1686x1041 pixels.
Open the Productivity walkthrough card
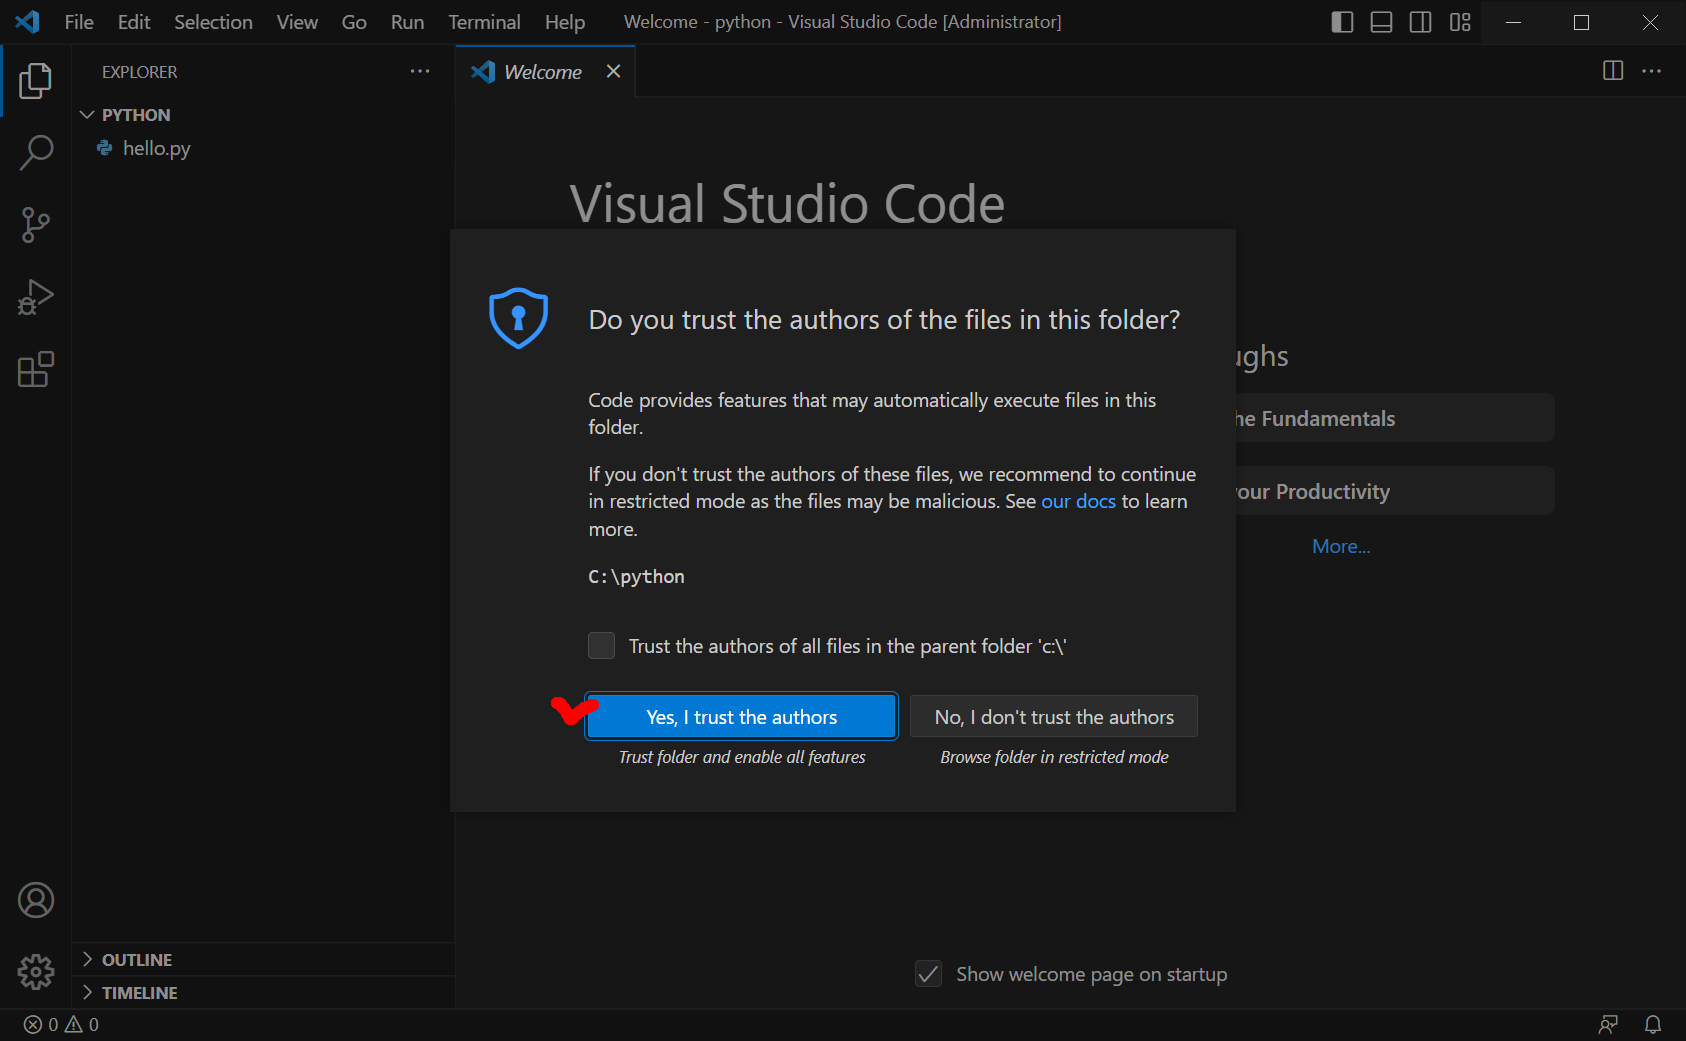(1394, 491)
